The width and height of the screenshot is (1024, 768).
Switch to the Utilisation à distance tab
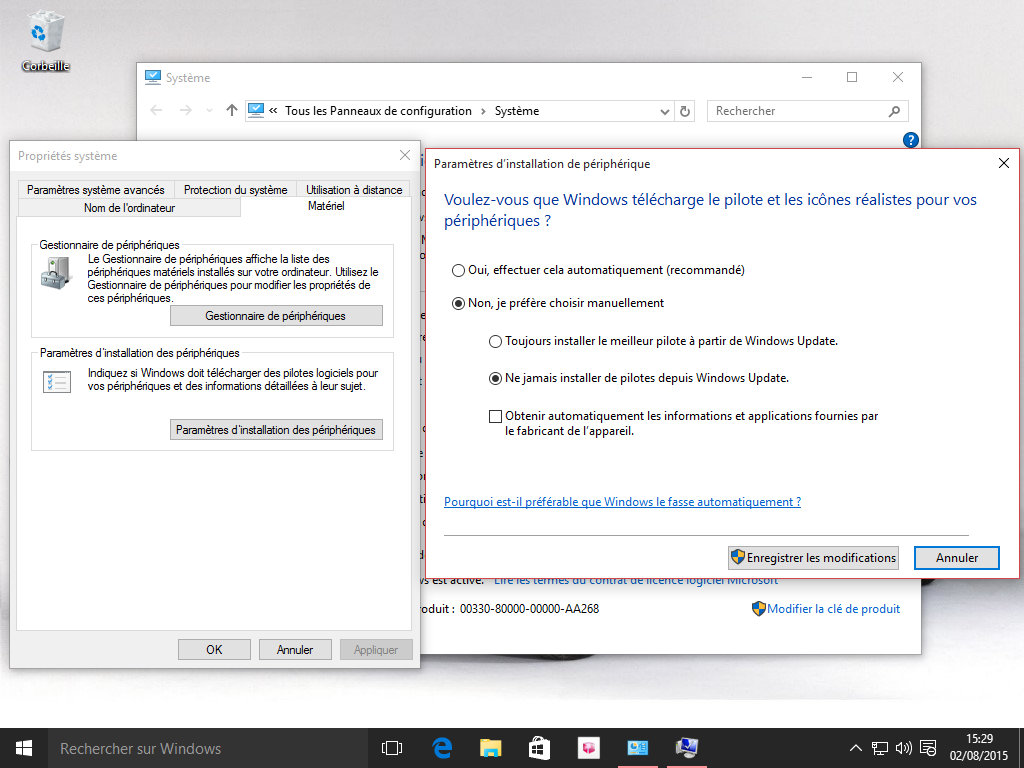[x=354, y=189]
